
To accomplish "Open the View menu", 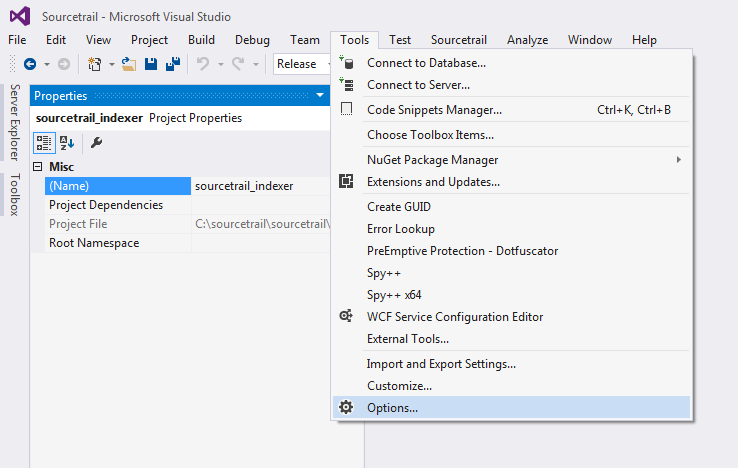I will coord(98,40).
